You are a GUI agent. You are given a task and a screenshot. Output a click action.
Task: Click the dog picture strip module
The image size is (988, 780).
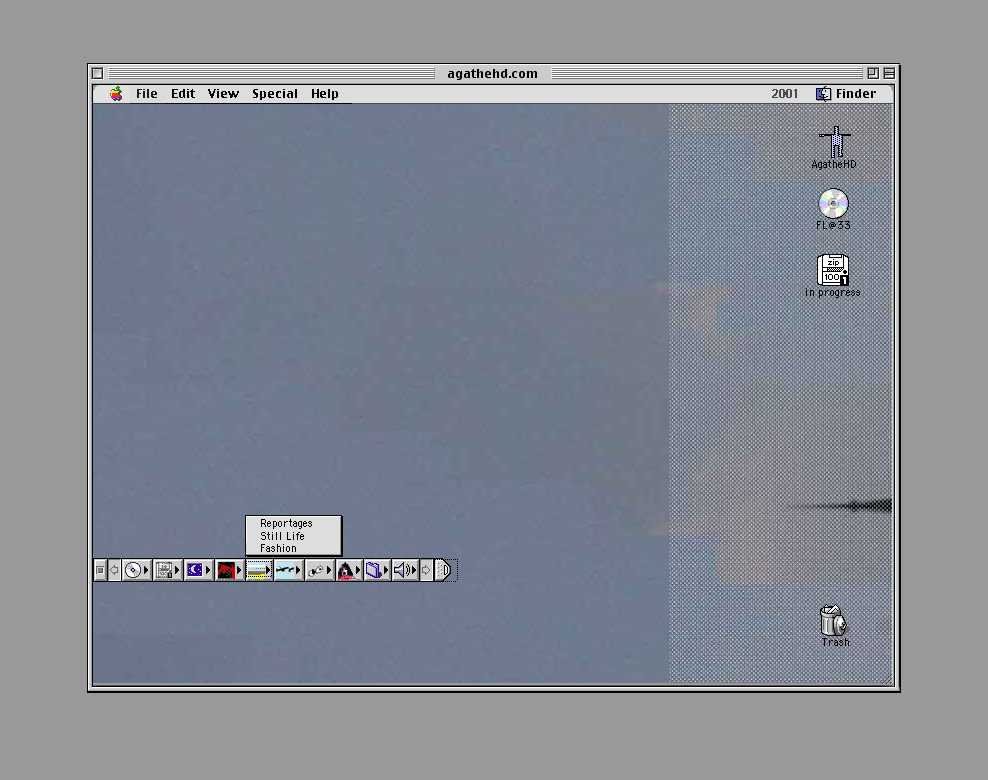349,570
